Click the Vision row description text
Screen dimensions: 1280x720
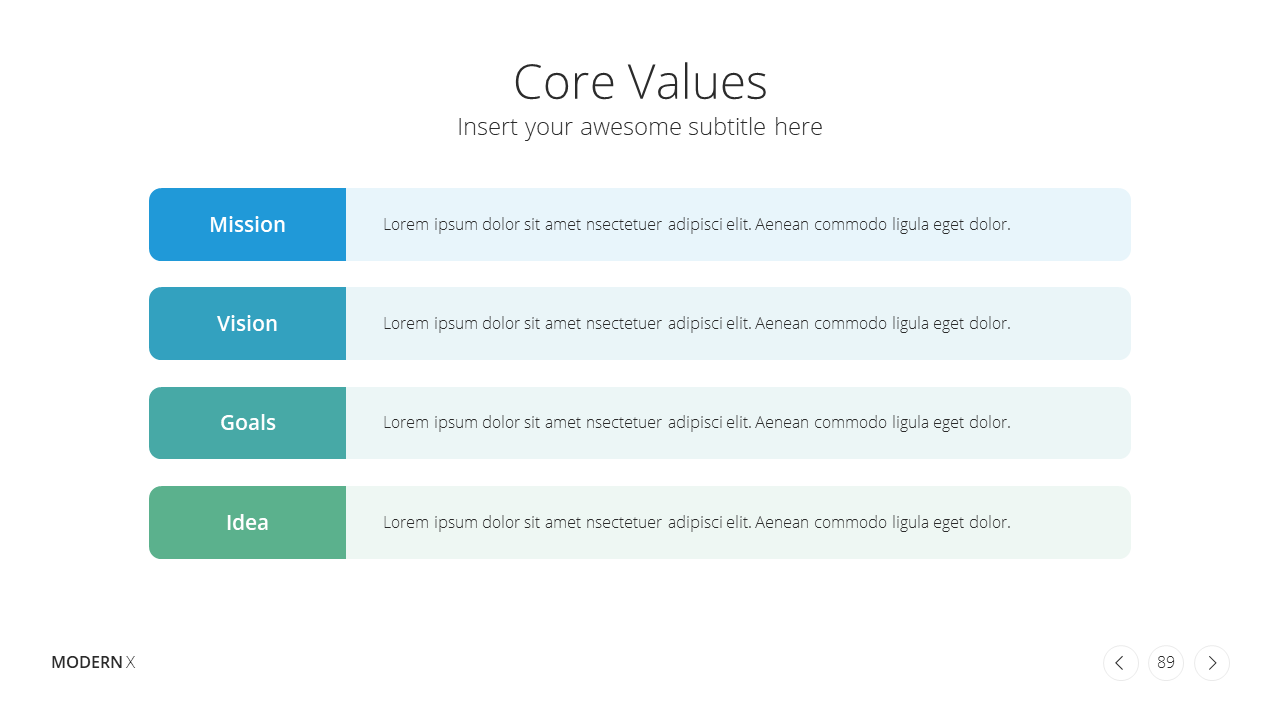tap(697, 323)
